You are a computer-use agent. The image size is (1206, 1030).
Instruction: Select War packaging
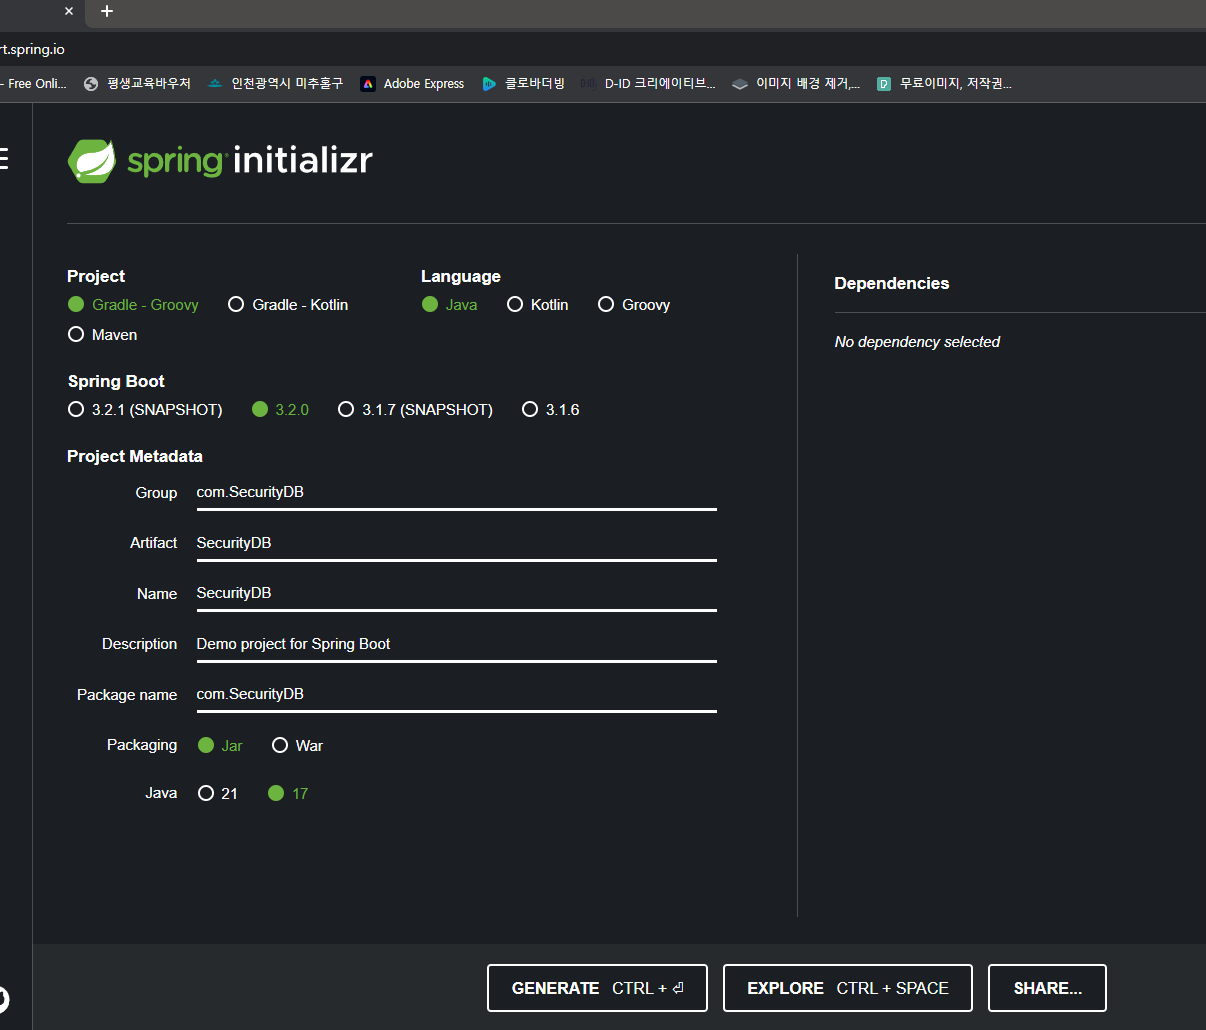pos(297,746)
